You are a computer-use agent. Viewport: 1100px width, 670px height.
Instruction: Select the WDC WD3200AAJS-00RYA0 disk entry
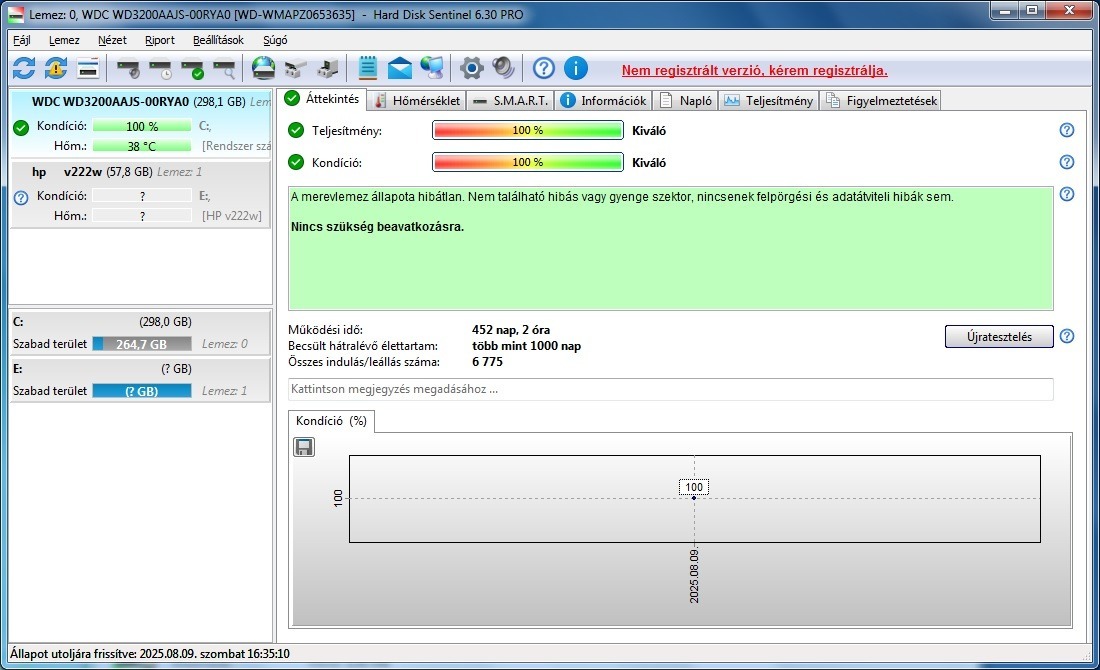pos(140,123)
